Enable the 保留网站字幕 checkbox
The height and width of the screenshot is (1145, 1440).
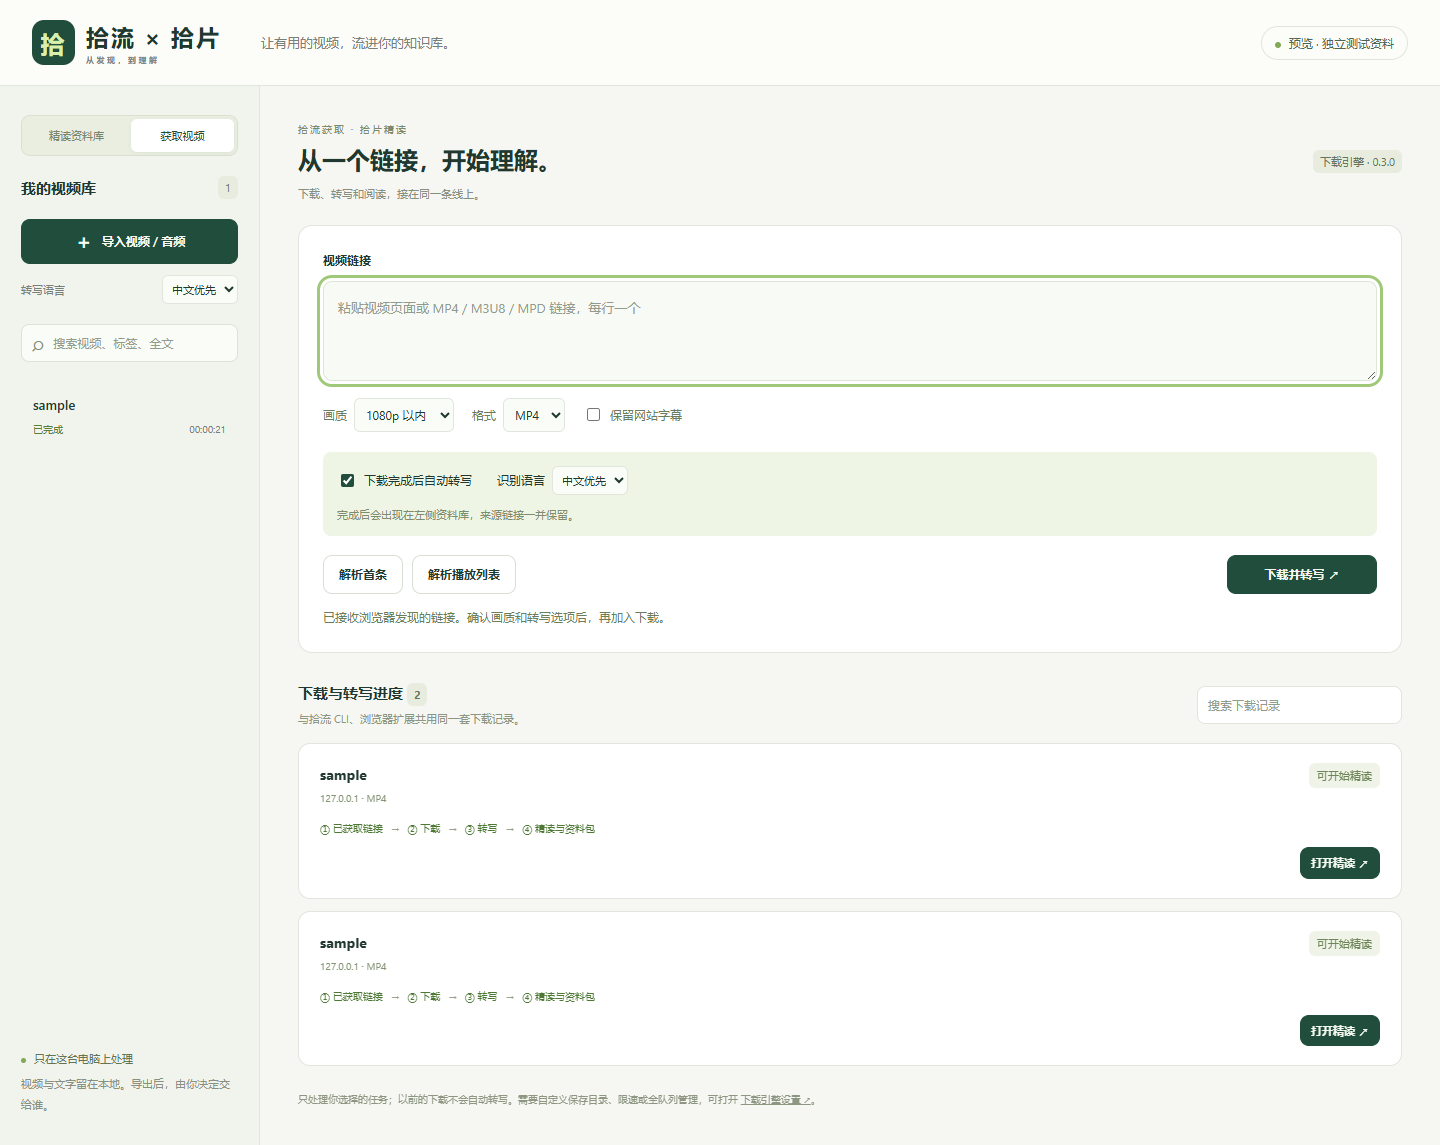(x=593, y=414)
